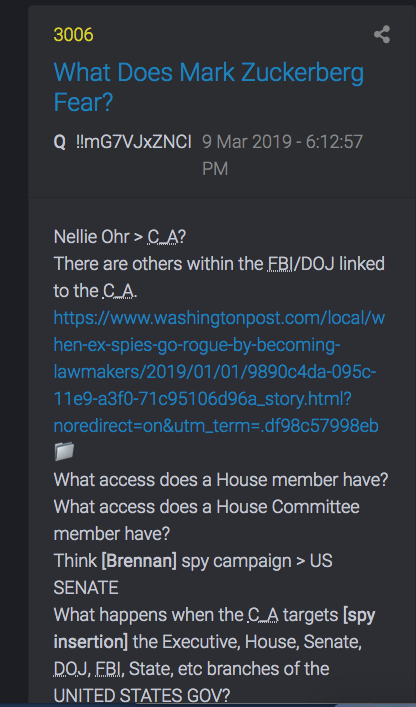Click the bold [spy insertion] text
This screenshot has height=707, width=416.
(x=215, y=628)
